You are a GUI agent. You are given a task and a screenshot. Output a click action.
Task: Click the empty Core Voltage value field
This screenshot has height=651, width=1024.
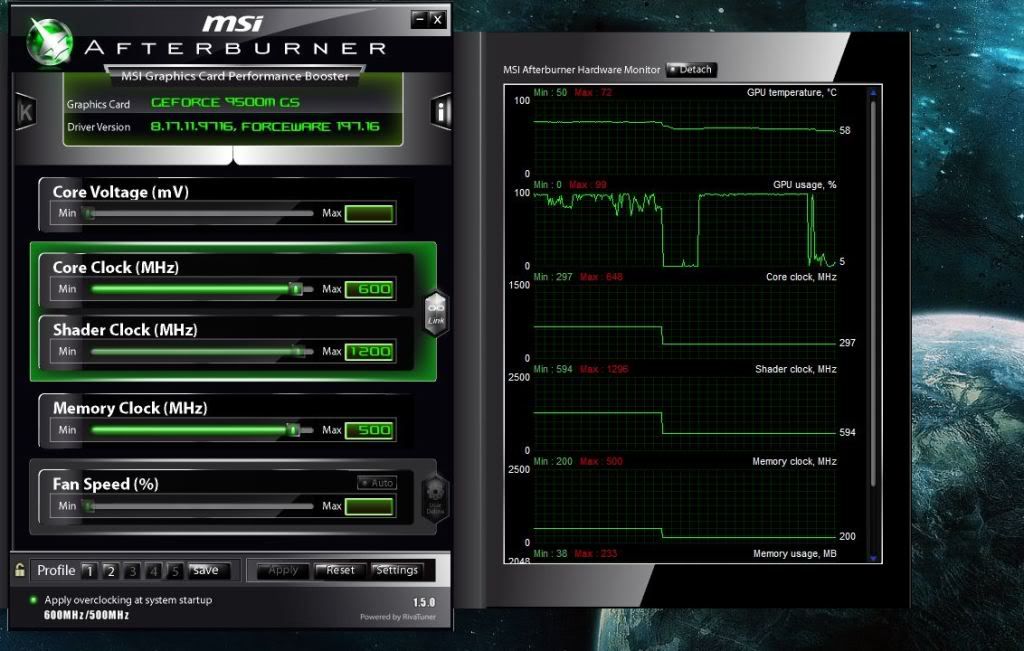[369, 214]
